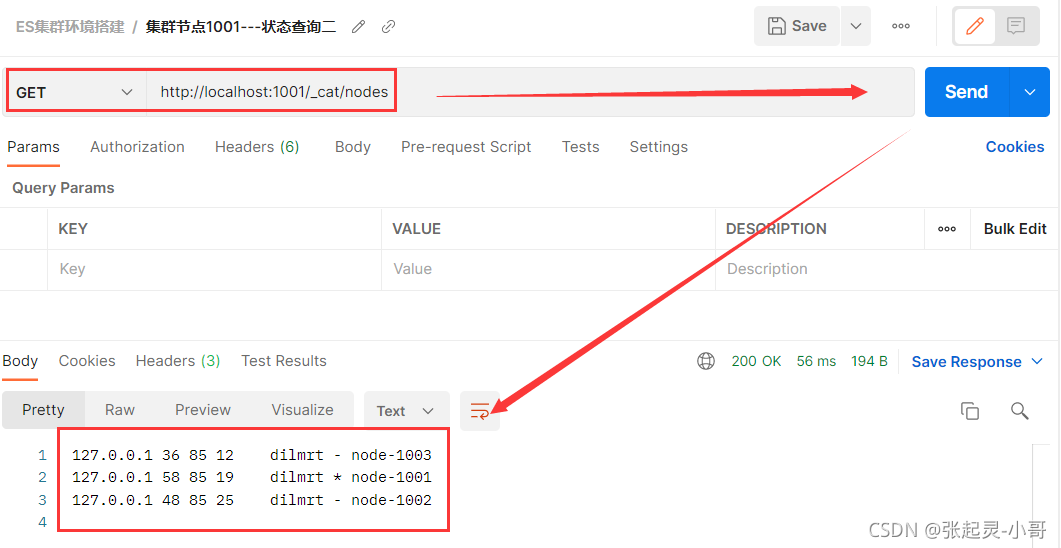This screenshot has height=548, width=1061.
Task: Switch to the Raw view mode
Action: pyautogui.click(x=120, y=410)
